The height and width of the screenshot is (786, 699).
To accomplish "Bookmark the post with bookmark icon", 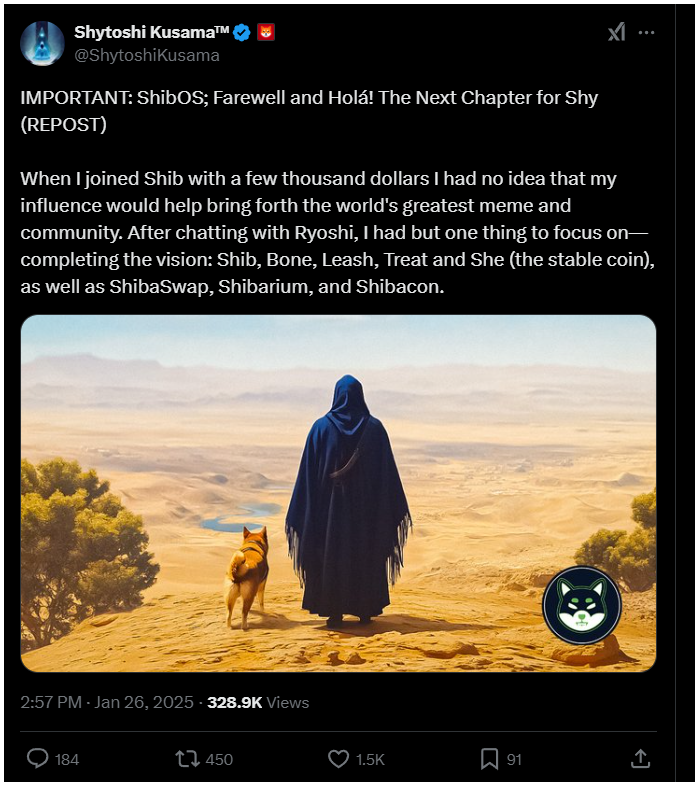I will tap(489, 758).
